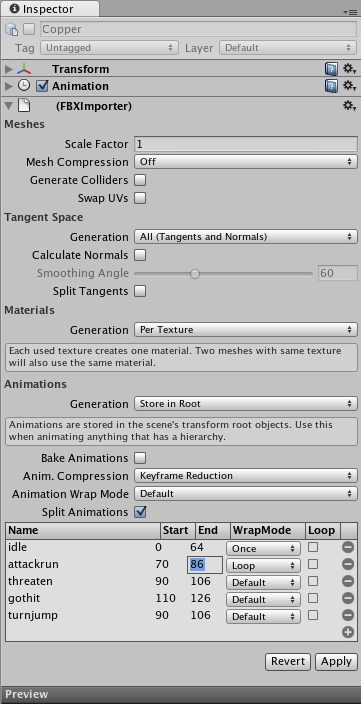Image resolution: width=361 pixels, height=704 pixels.
Task: Click the Apply button
Action: (x=336, y=661)
